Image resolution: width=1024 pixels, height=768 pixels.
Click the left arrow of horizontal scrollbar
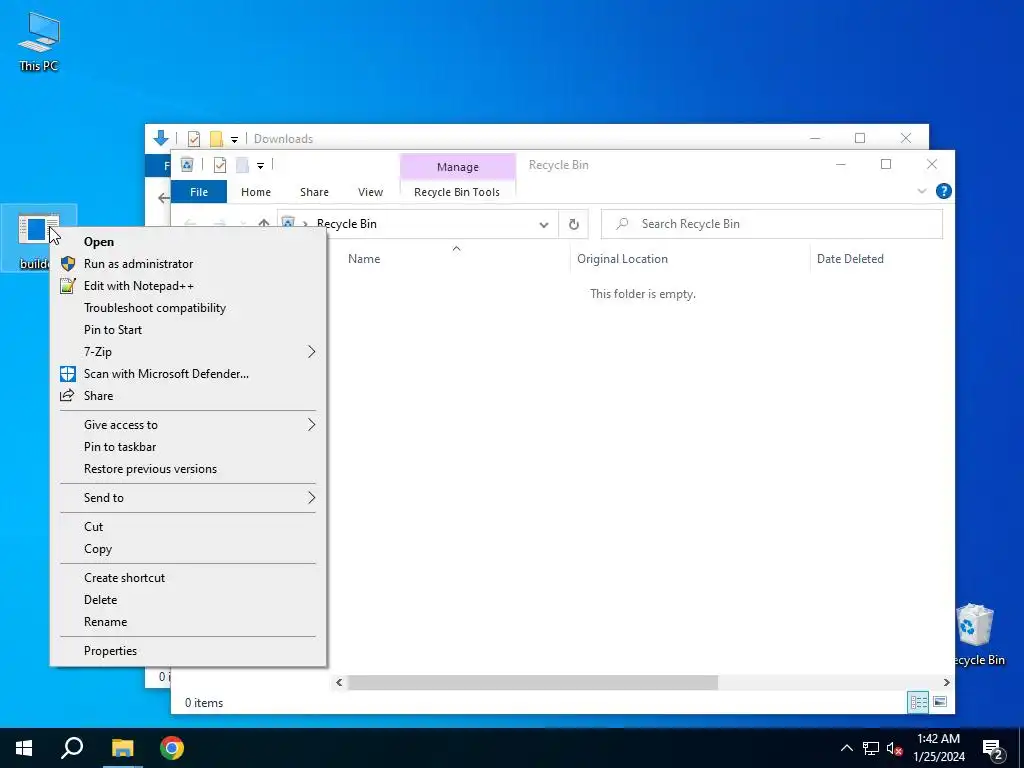tap(339, 682)
